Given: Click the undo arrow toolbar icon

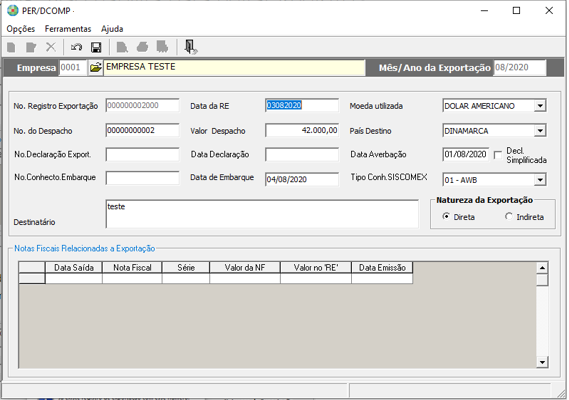Looking at the screenshot, I should coord(77,47).
